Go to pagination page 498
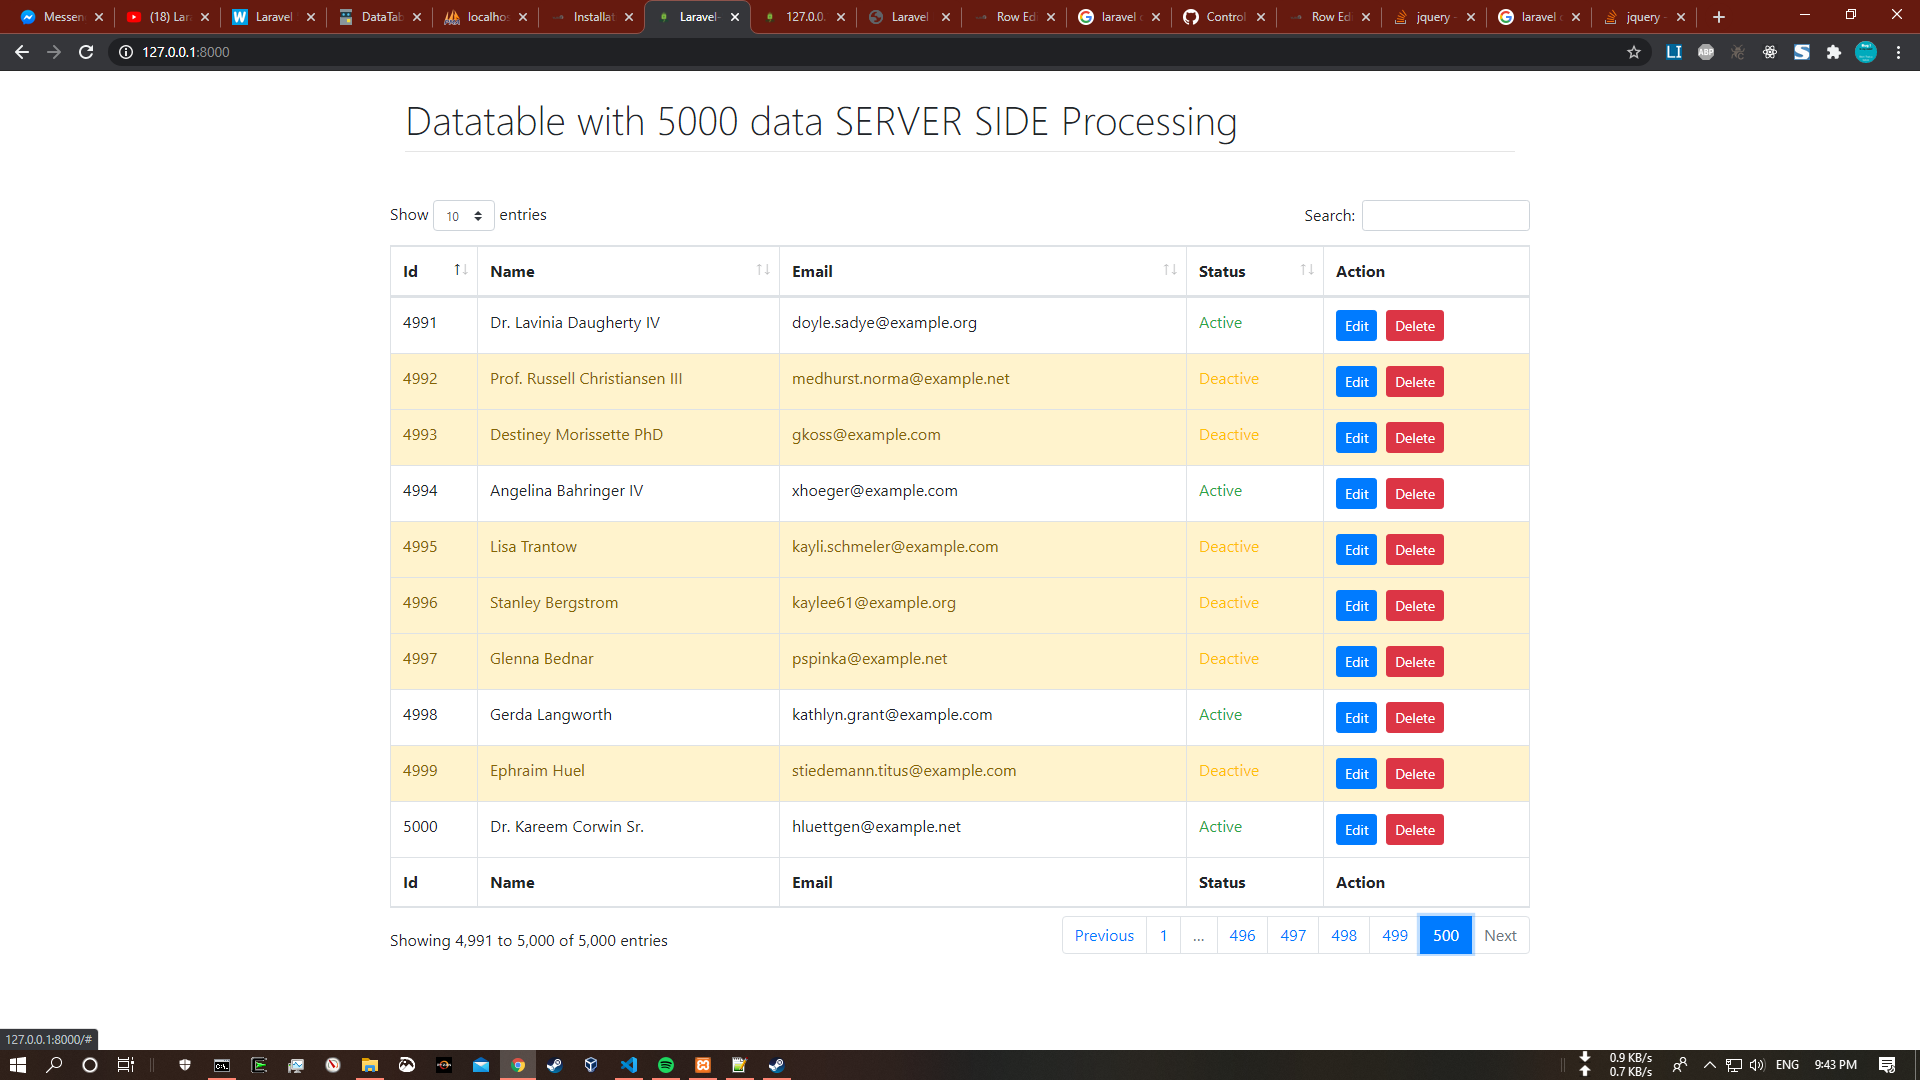The image size is (1920, 1080). pyautogui.click(x=1343, y=935)
